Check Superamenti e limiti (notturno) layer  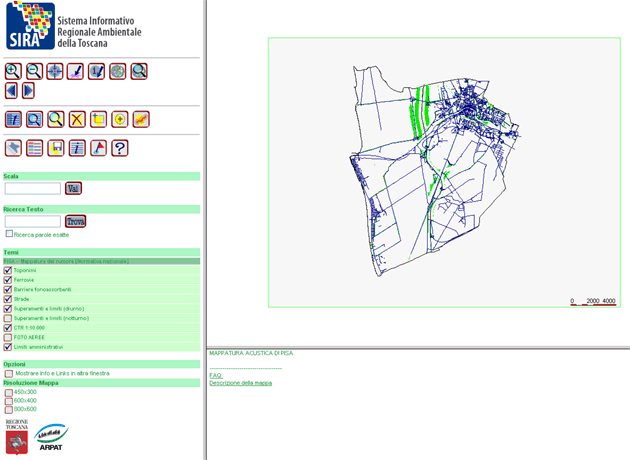click(x=8, y=318)
